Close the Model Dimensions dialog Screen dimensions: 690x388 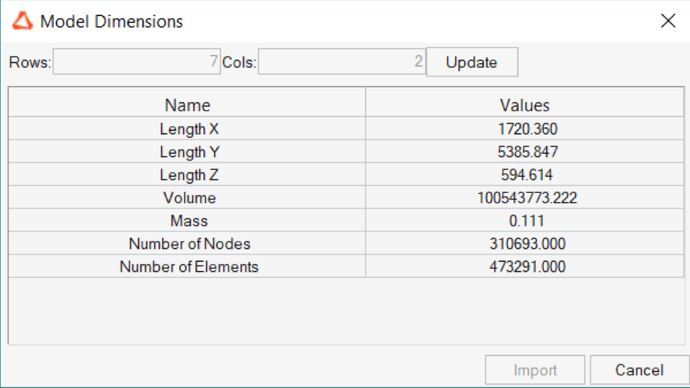668,21
